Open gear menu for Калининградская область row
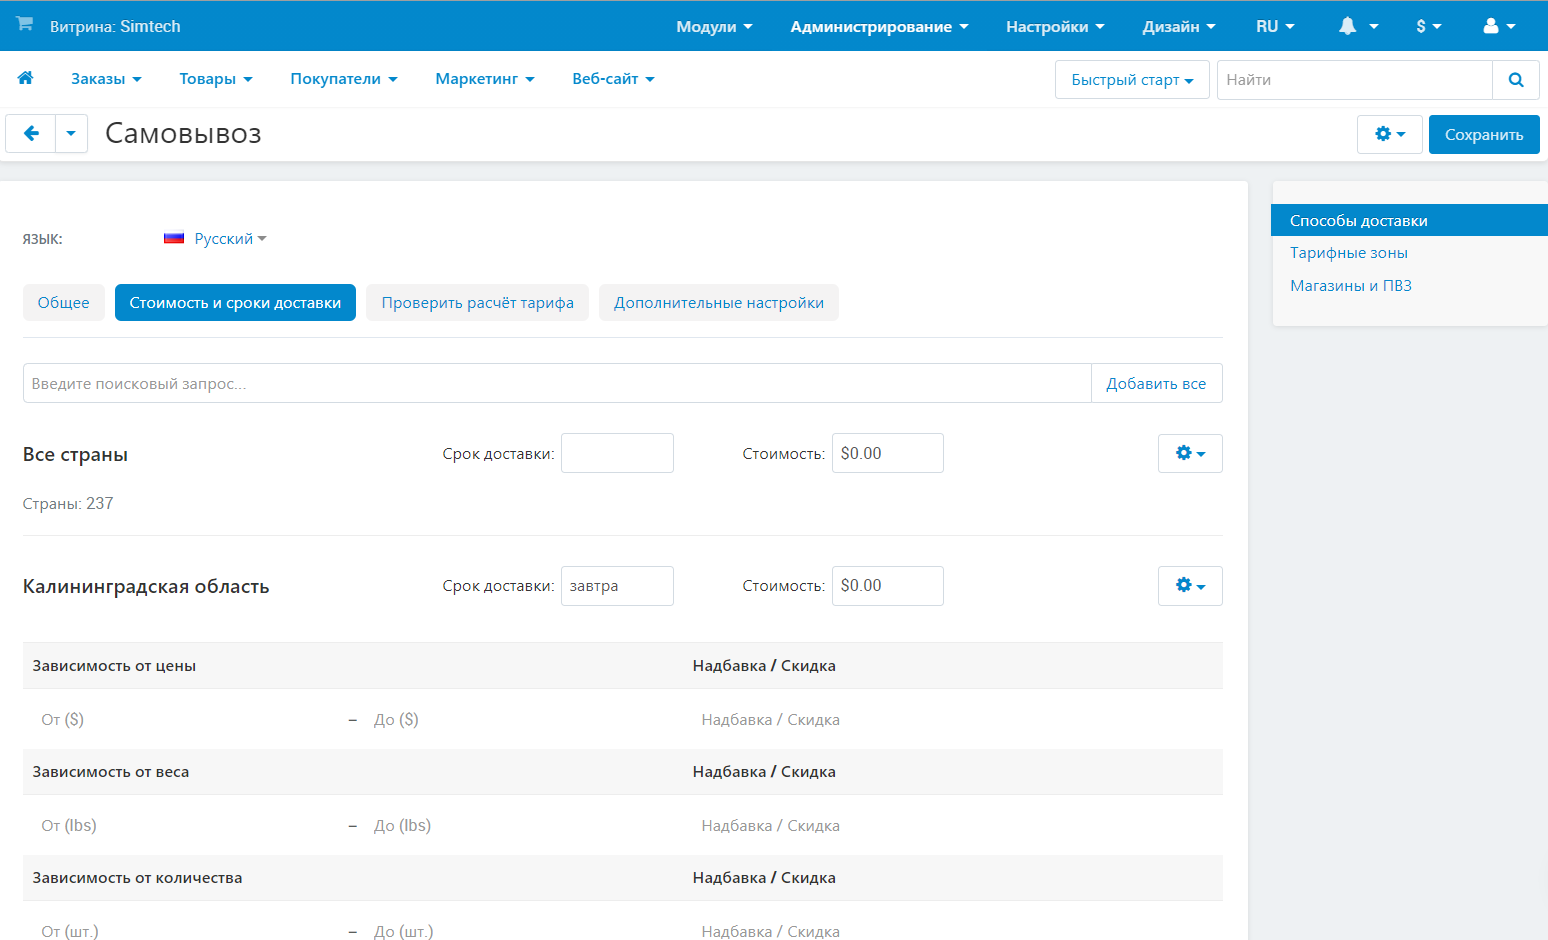The image size is (1548, 940). (x=1189, y=586)
